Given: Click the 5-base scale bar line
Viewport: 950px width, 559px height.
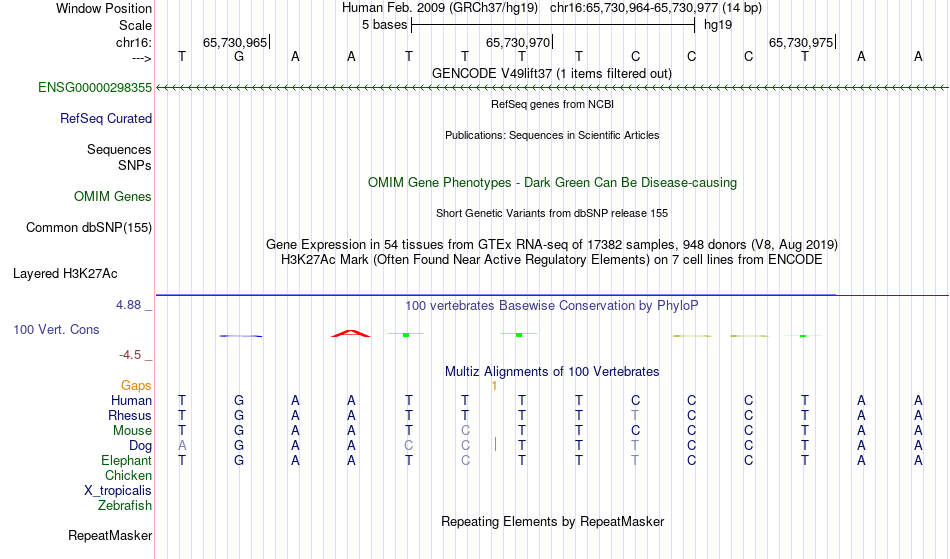Looking at the screenshot, I should coord(553,25).
